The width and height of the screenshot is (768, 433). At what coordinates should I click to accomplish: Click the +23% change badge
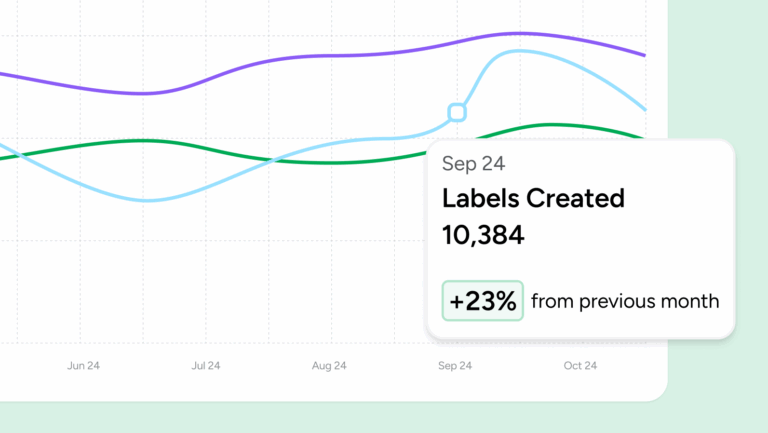click(483, 300)
